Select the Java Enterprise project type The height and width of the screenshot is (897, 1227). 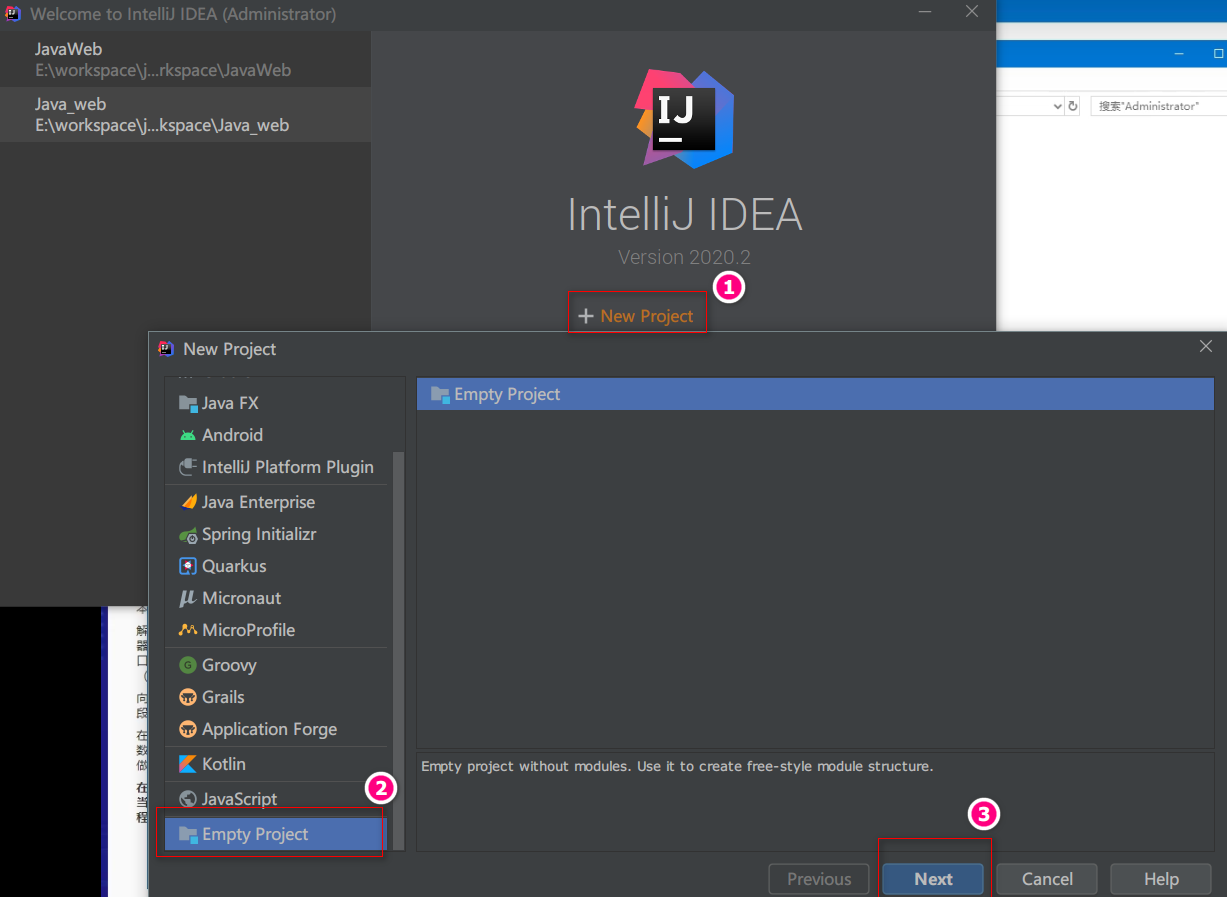[x=275, y=502]
